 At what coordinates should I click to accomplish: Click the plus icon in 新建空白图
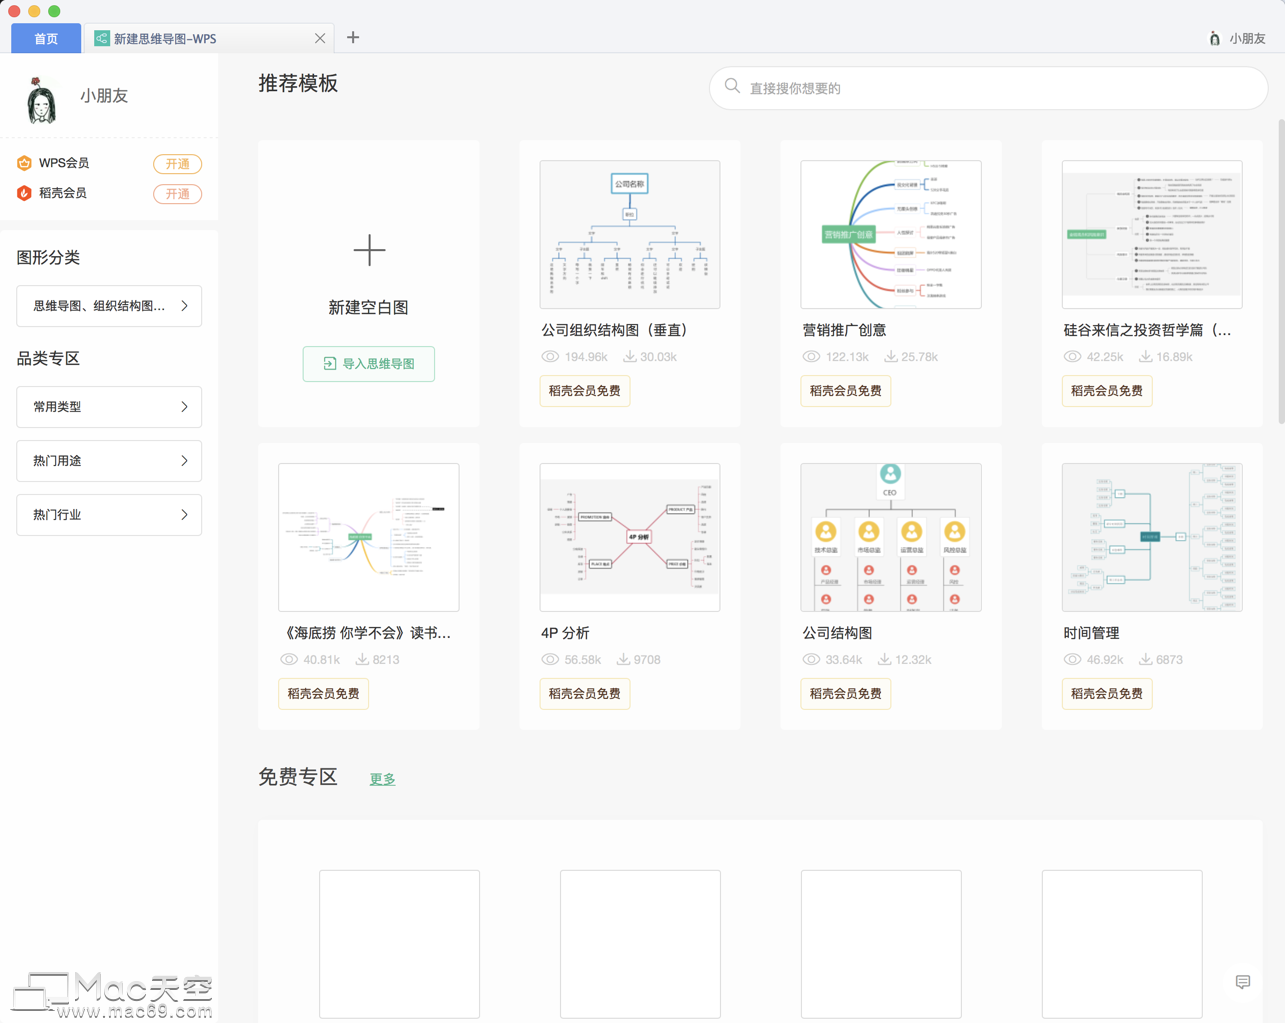tap(368, 250)
